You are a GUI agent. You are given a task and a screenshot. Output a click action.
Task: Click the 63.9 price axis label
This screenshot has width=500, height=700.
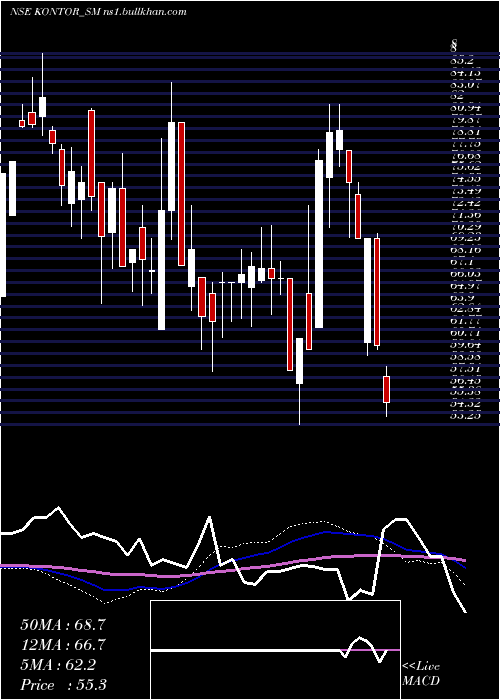(463, 298)
